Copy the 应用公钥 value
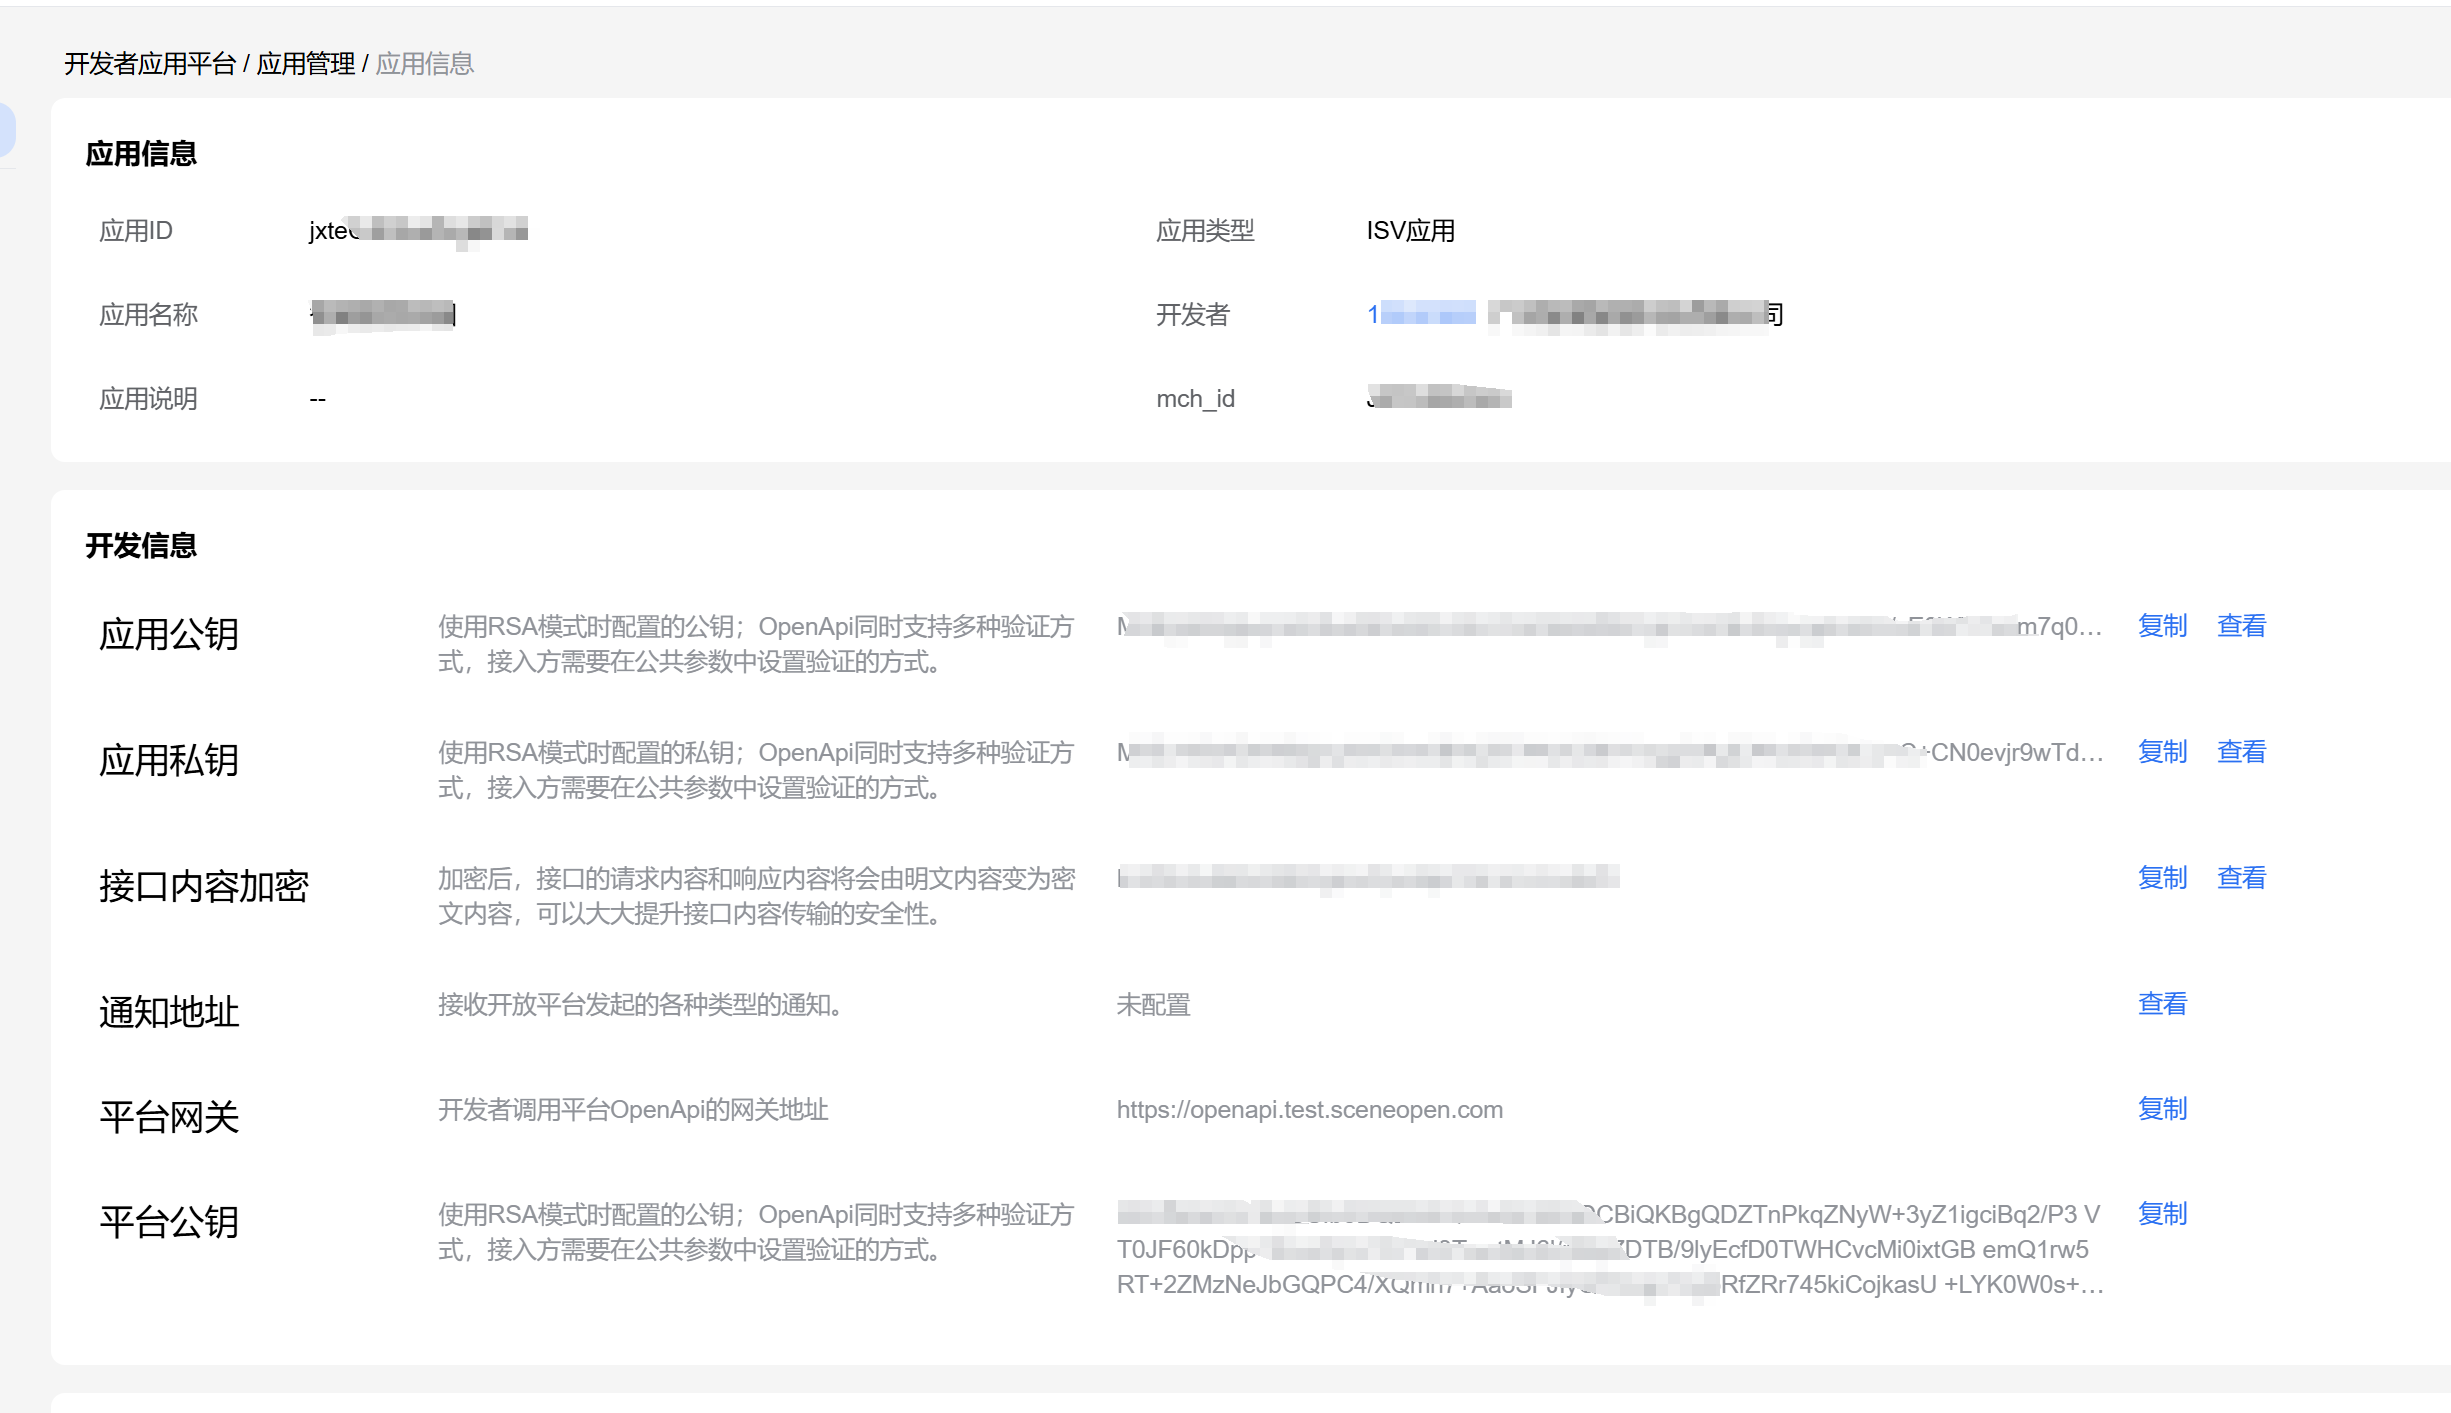This screenshot has width=2451, height=1413. [x=2161, y=626]
